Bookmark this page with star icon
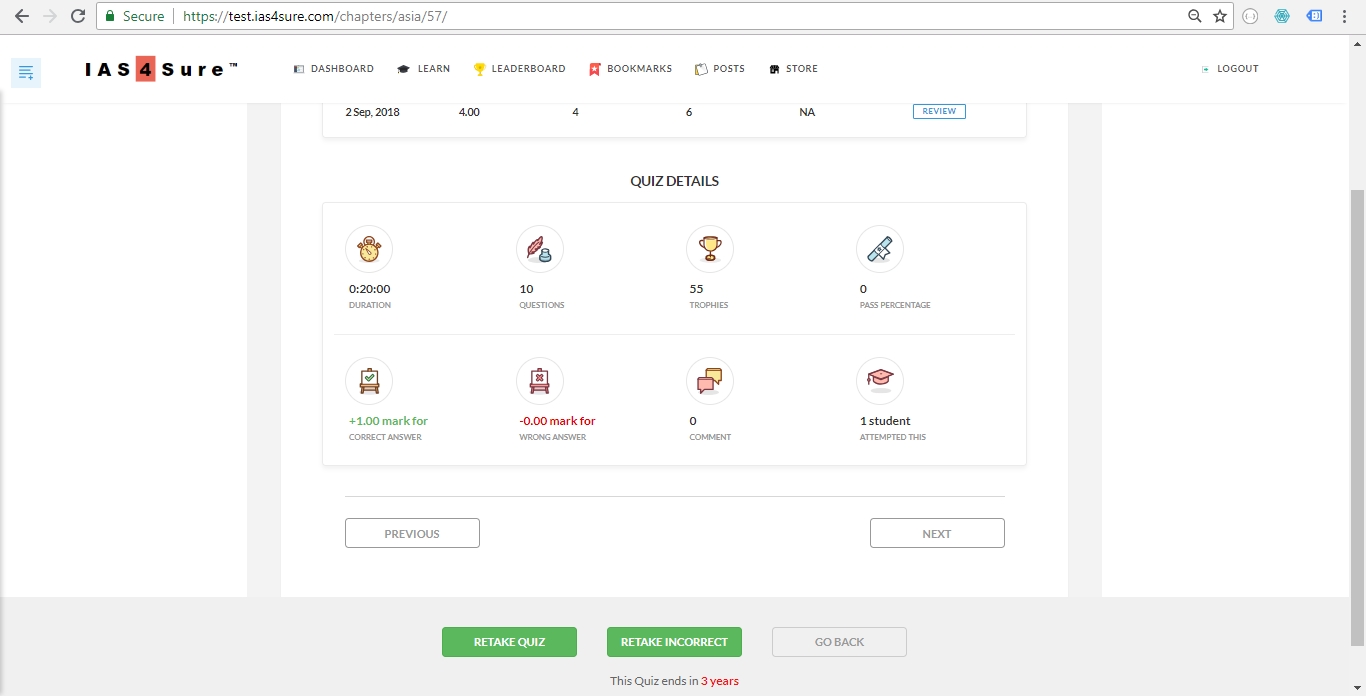This screenshot has width=1366, height=696. (1220, 16)
